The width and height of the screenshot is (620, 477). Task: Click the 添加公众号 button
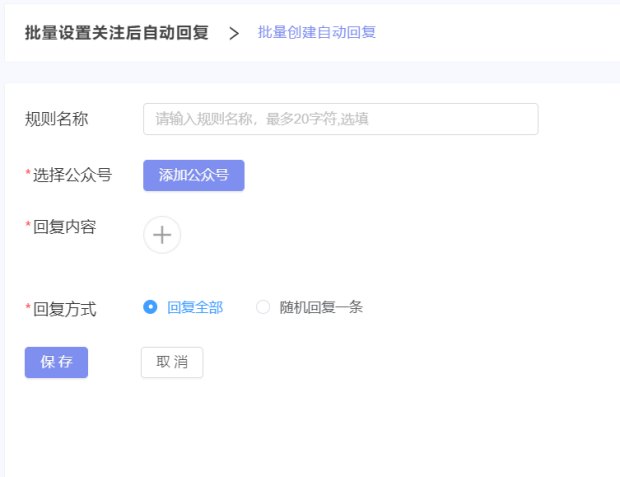(194, 175)
